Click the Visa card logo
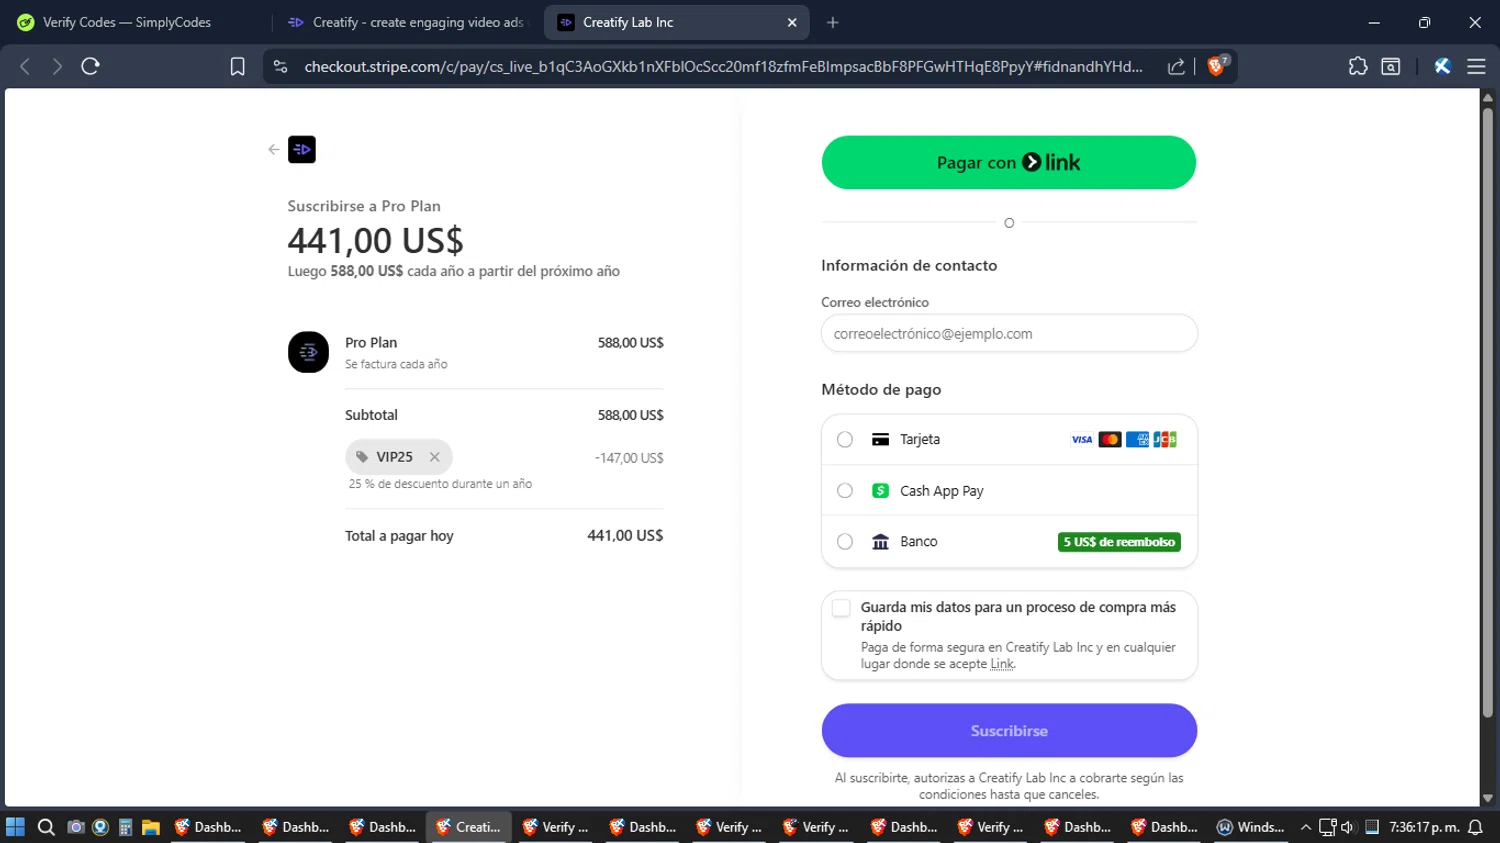Image resolution: width=1500 pixels, height=843 pixels. [x=1082, y=440]
